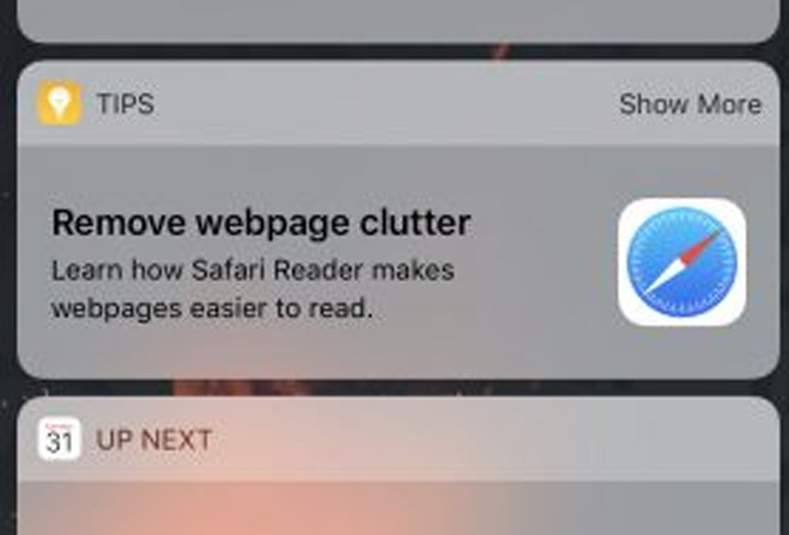
Task: Tap the partially visible widget card at top
Action: coord(399,20)
